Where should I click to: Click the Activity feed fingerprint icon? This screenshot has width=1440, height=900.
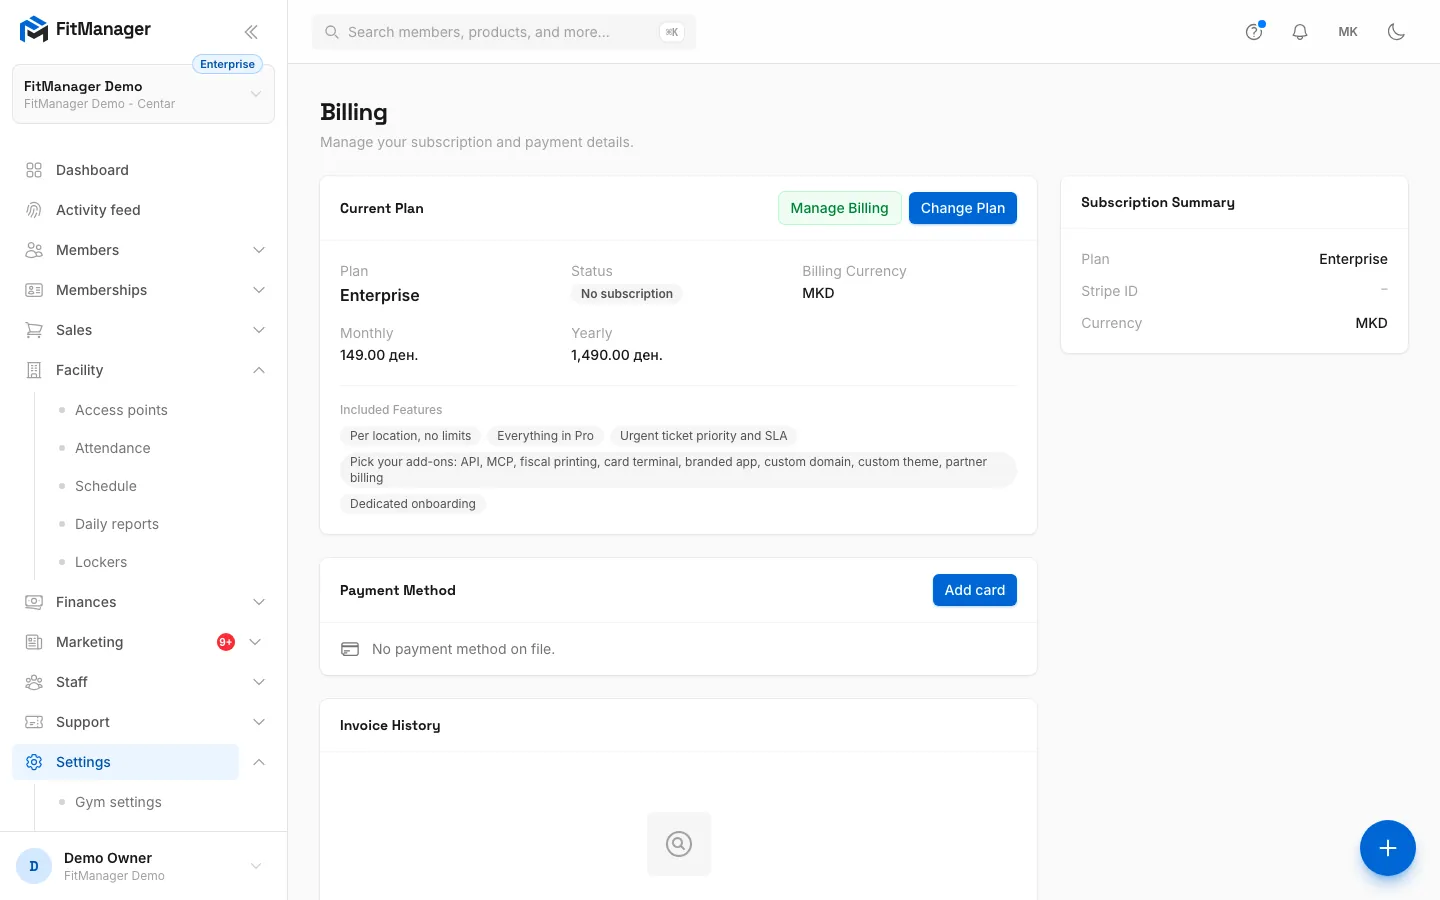point(34,210)
